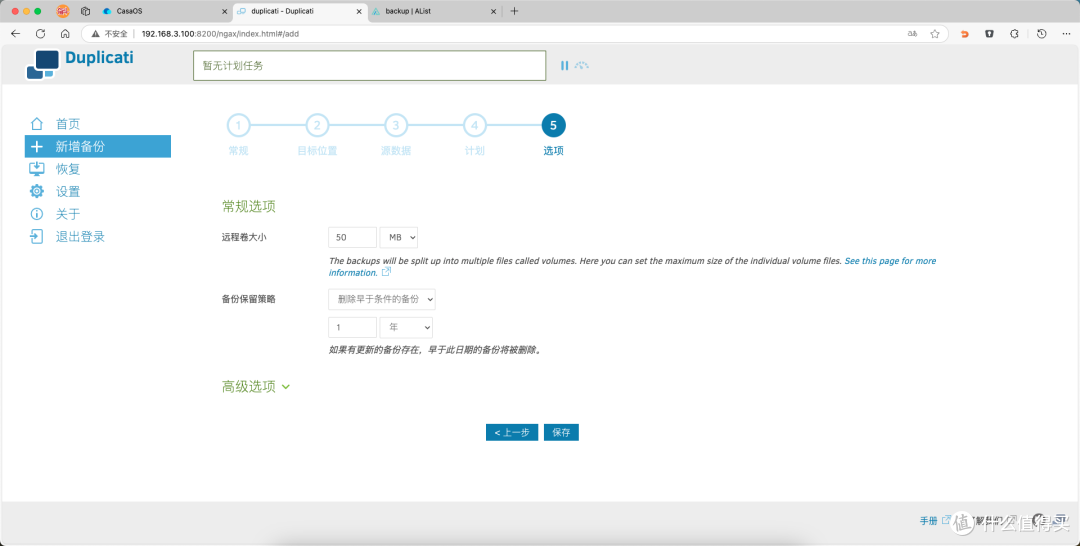Jump to step 4 计划
Screen dimensions: 1080x546
[474, 125]
